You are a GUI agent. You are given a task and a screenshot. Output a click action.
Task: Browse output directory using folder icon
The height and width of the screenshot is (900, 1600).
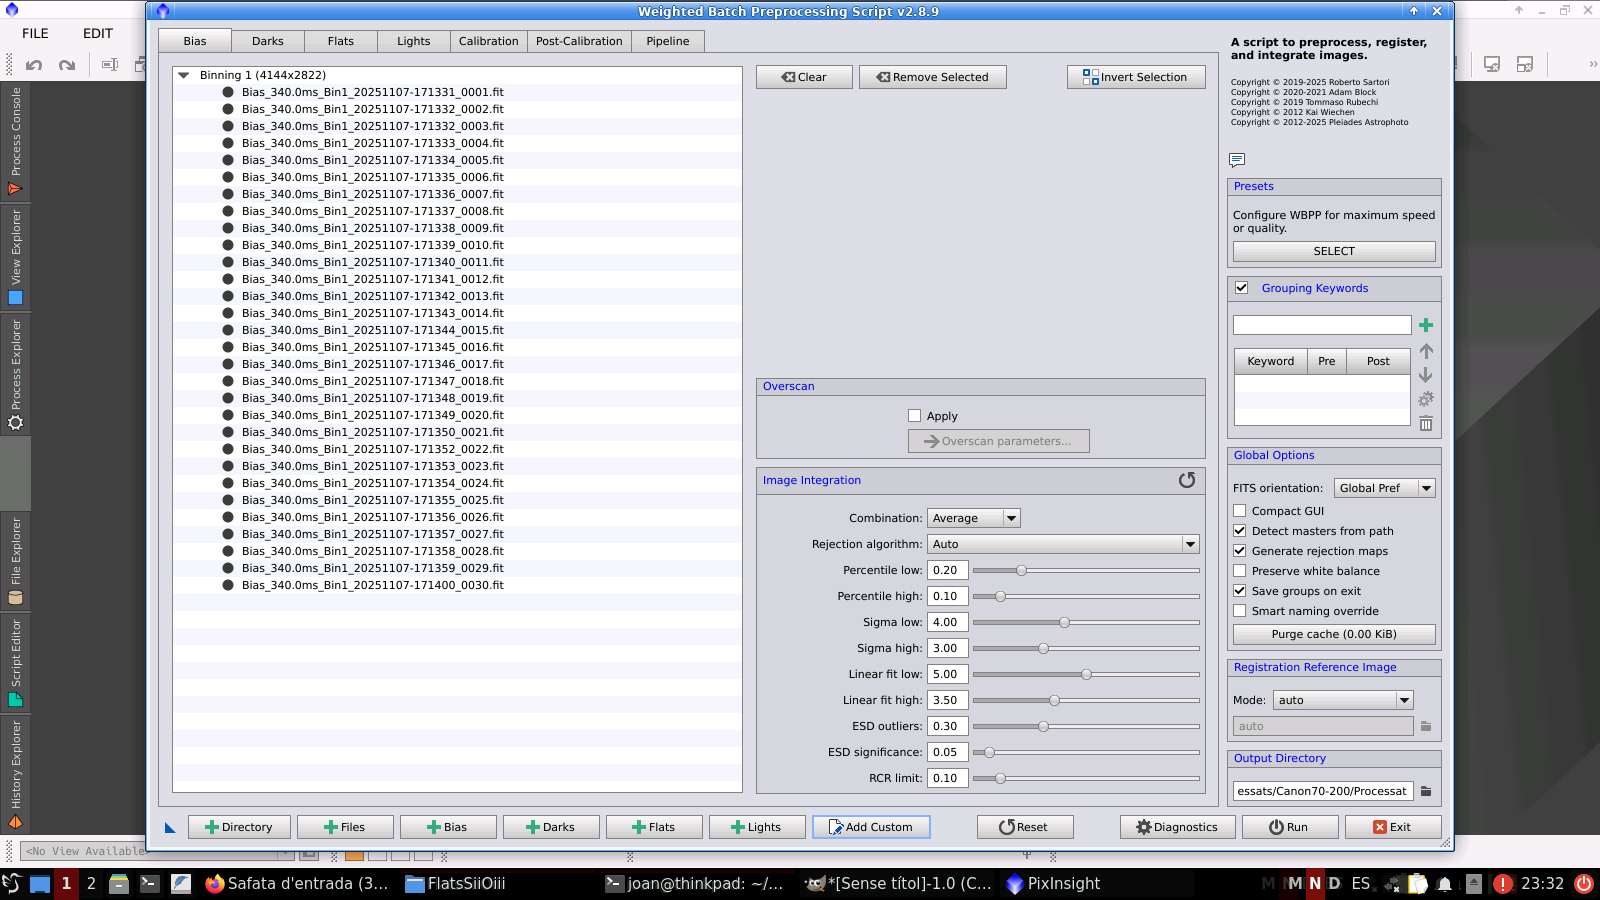pyautogui.click(x=1426, y=791)
